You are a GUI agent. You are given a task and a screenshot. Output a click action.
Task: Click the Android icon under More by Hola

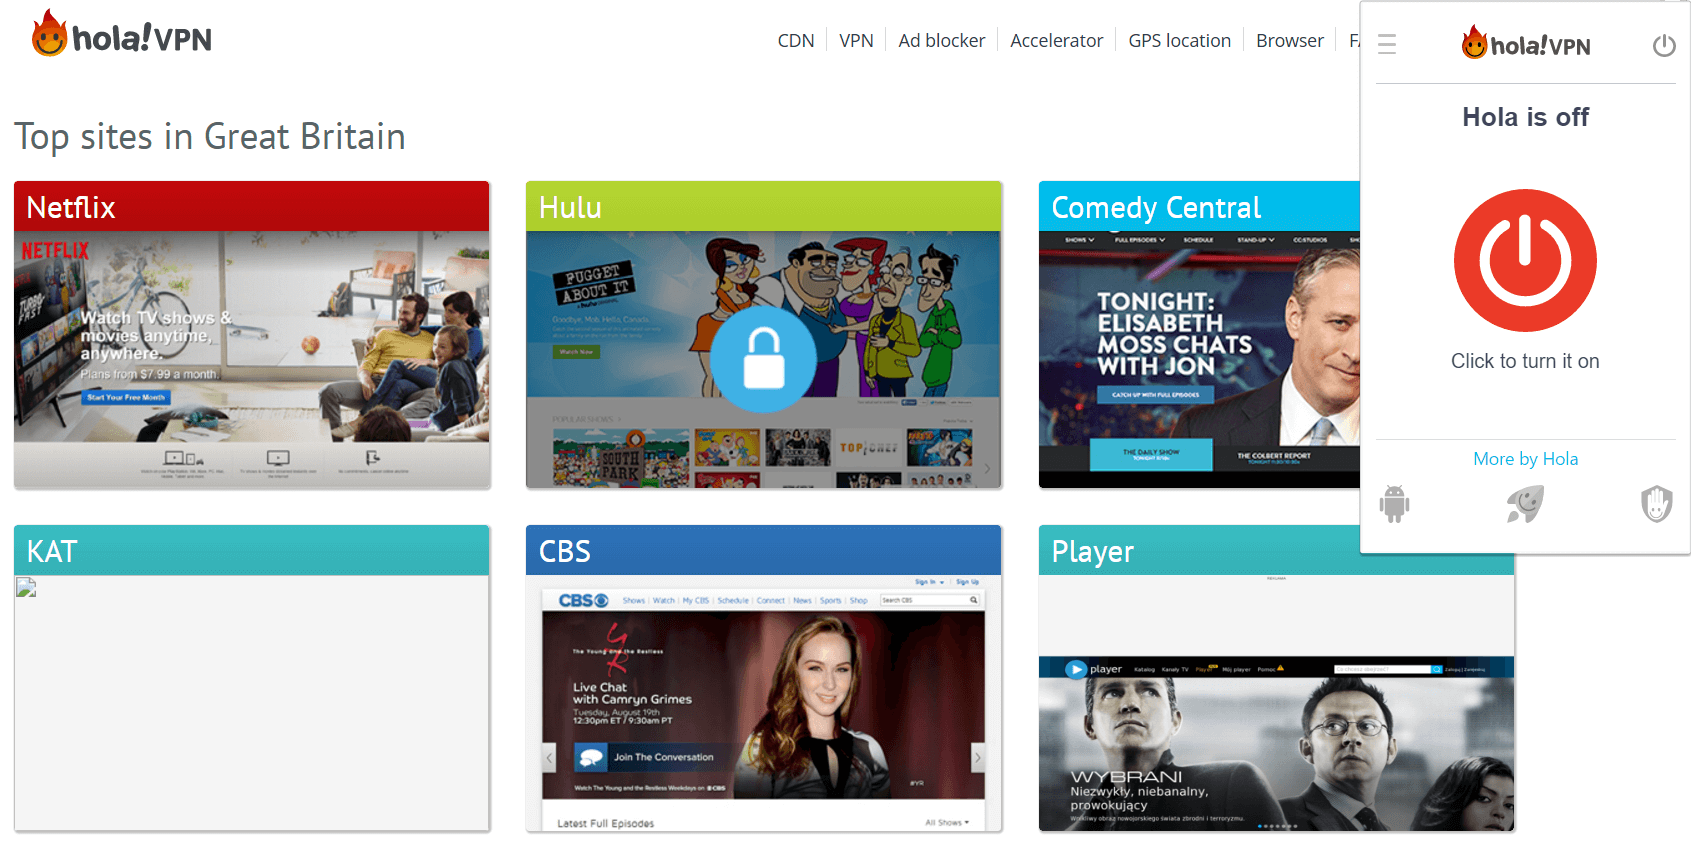tap(1394, 504)
